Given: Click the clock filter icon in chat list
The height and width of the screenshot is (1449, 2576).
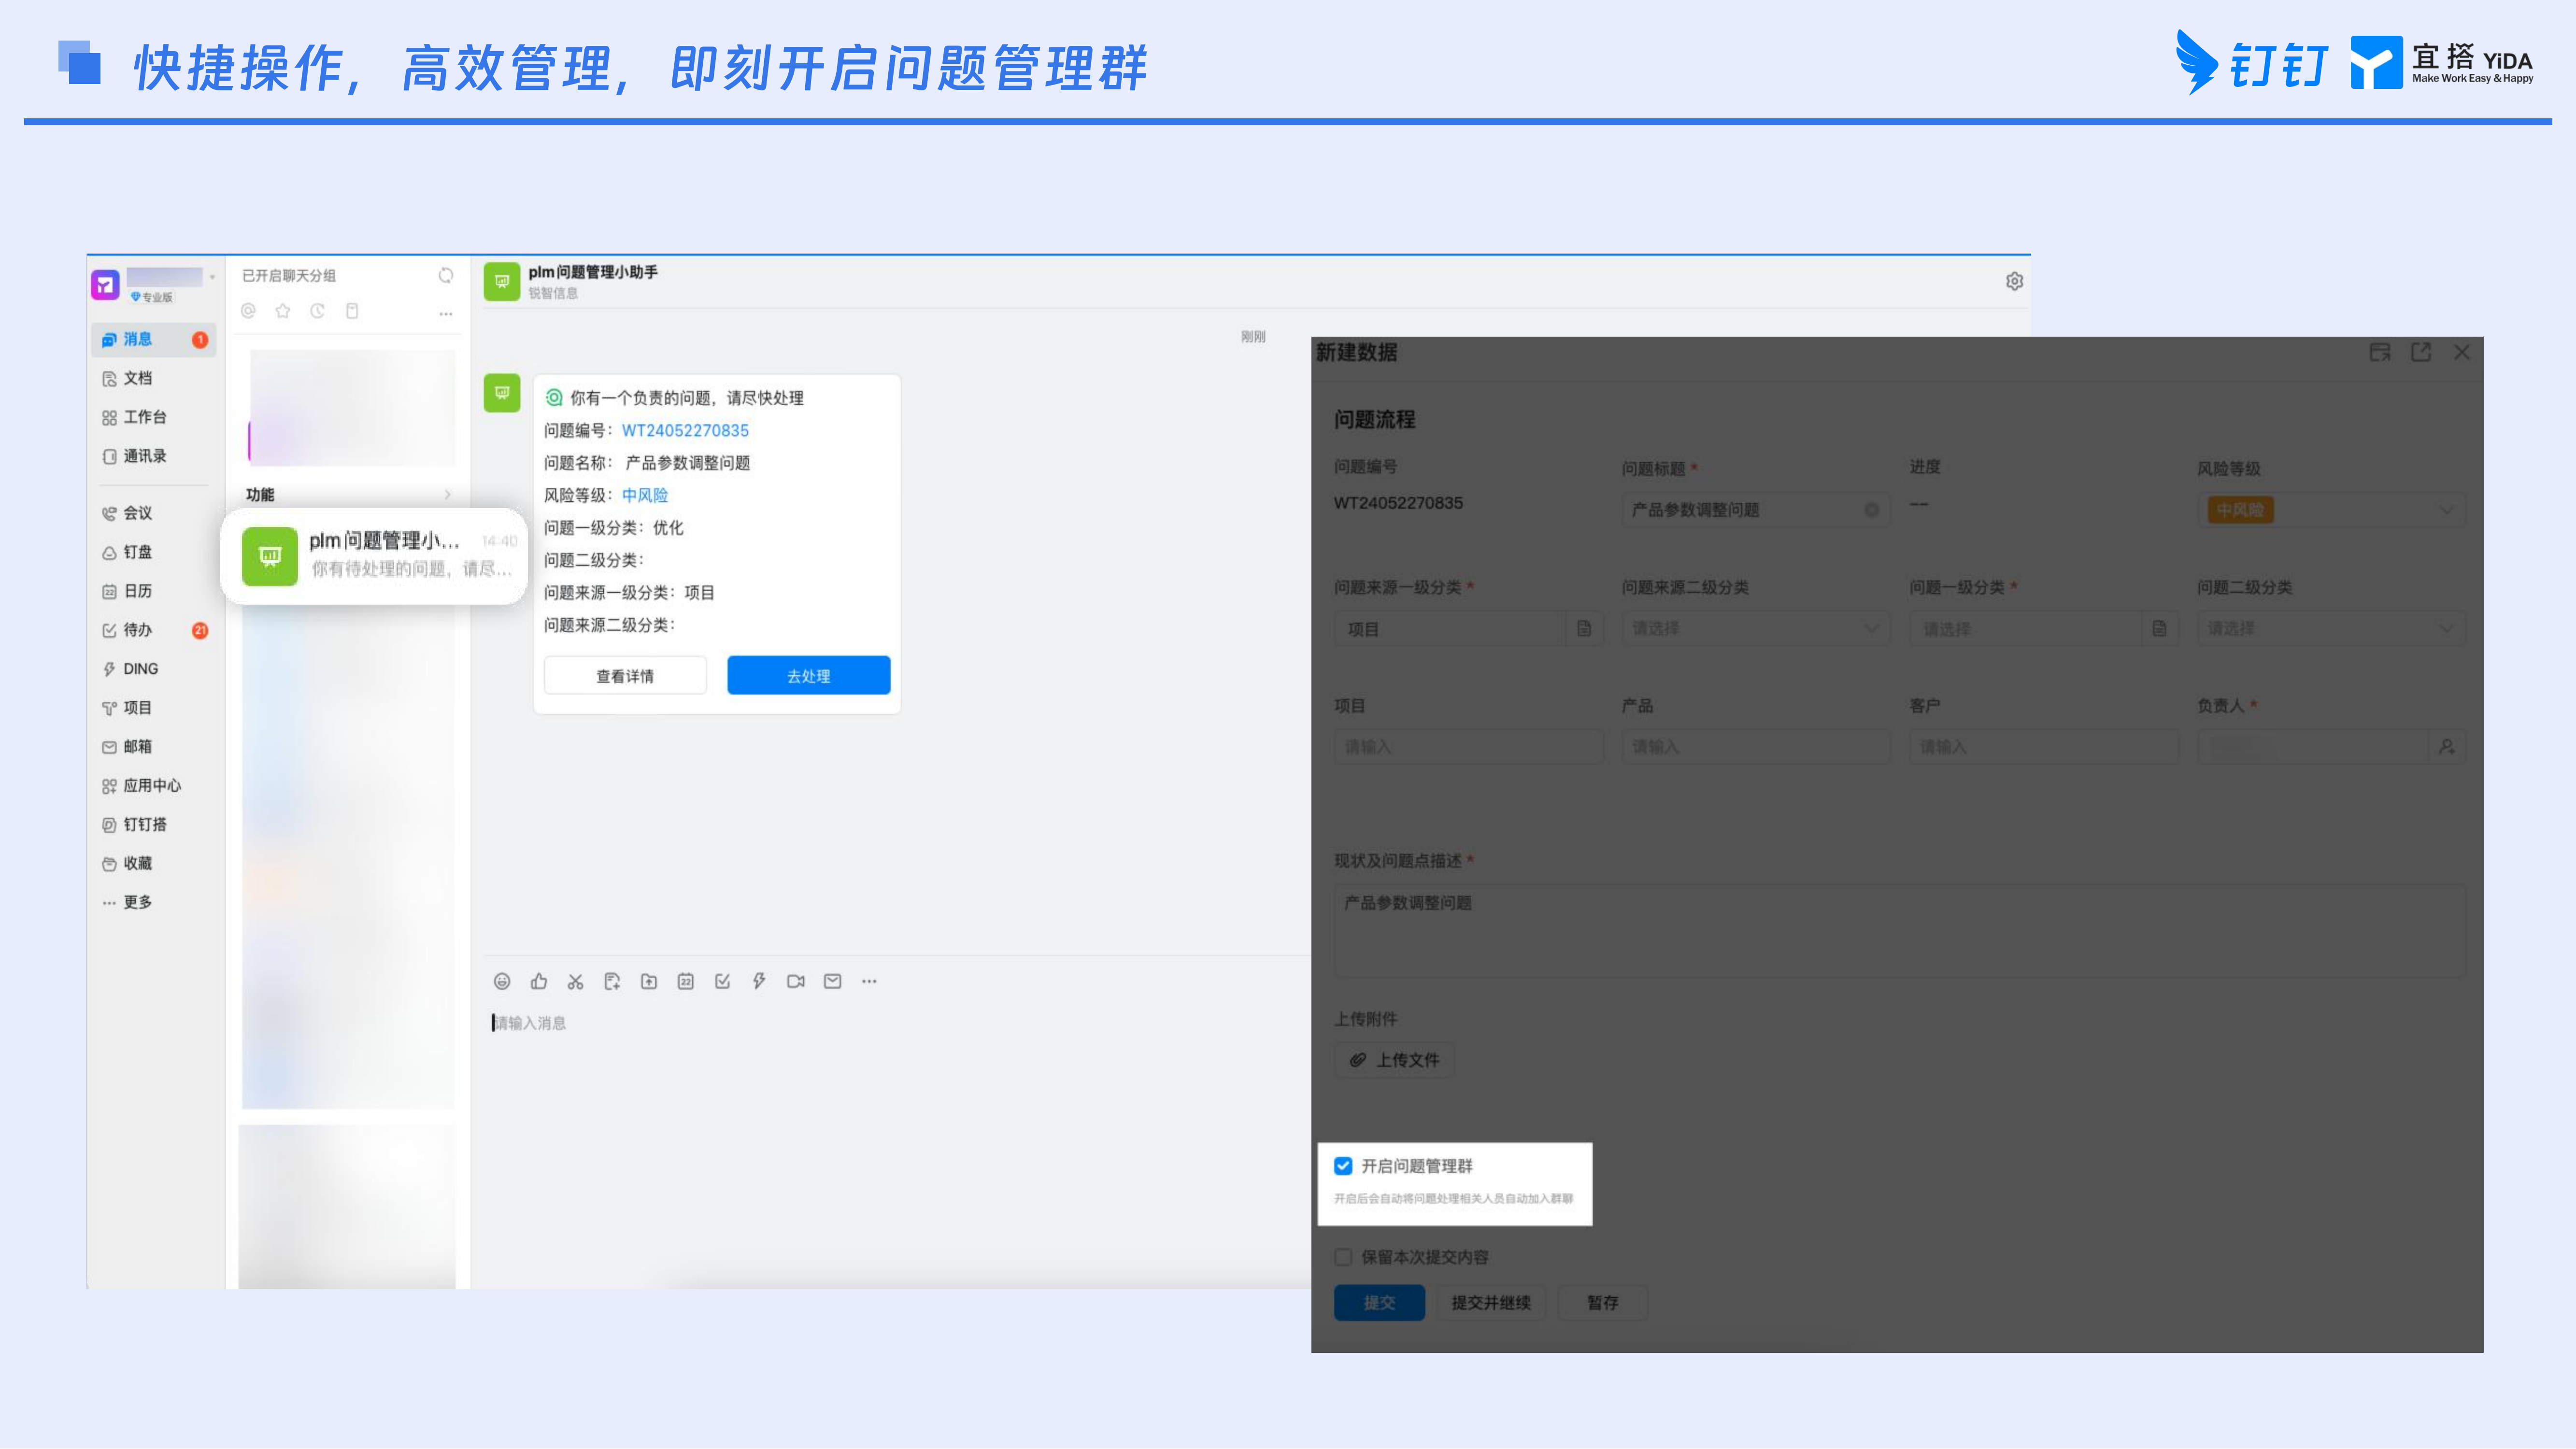Looking at the screenshot, I should point(317,311).
